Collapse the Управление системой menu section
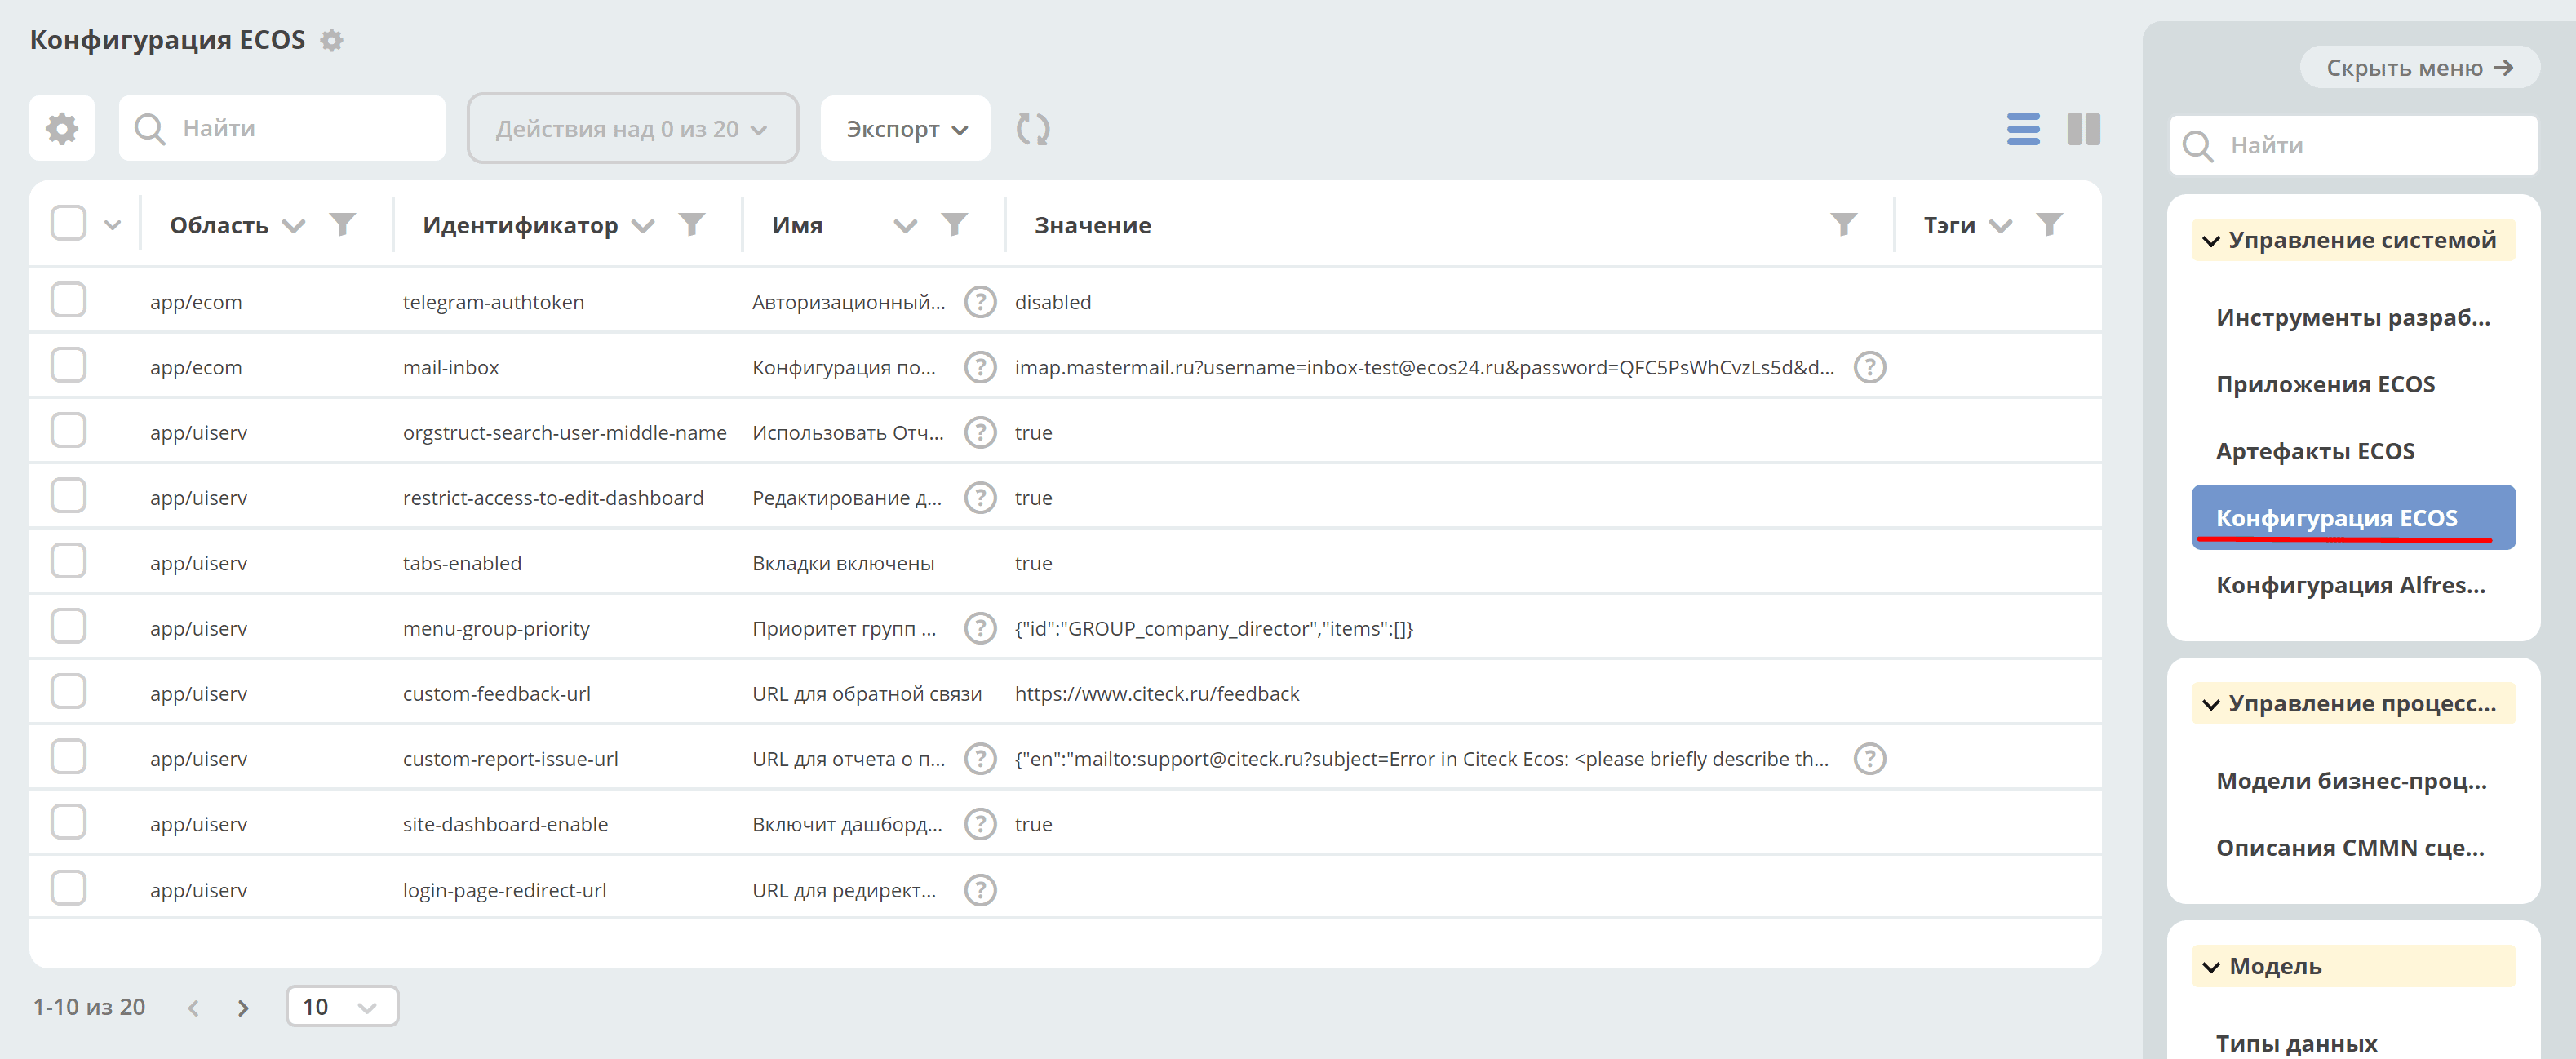Screen dimensions: 2576x1059 pyautogui.click(x=2353, y=240)
